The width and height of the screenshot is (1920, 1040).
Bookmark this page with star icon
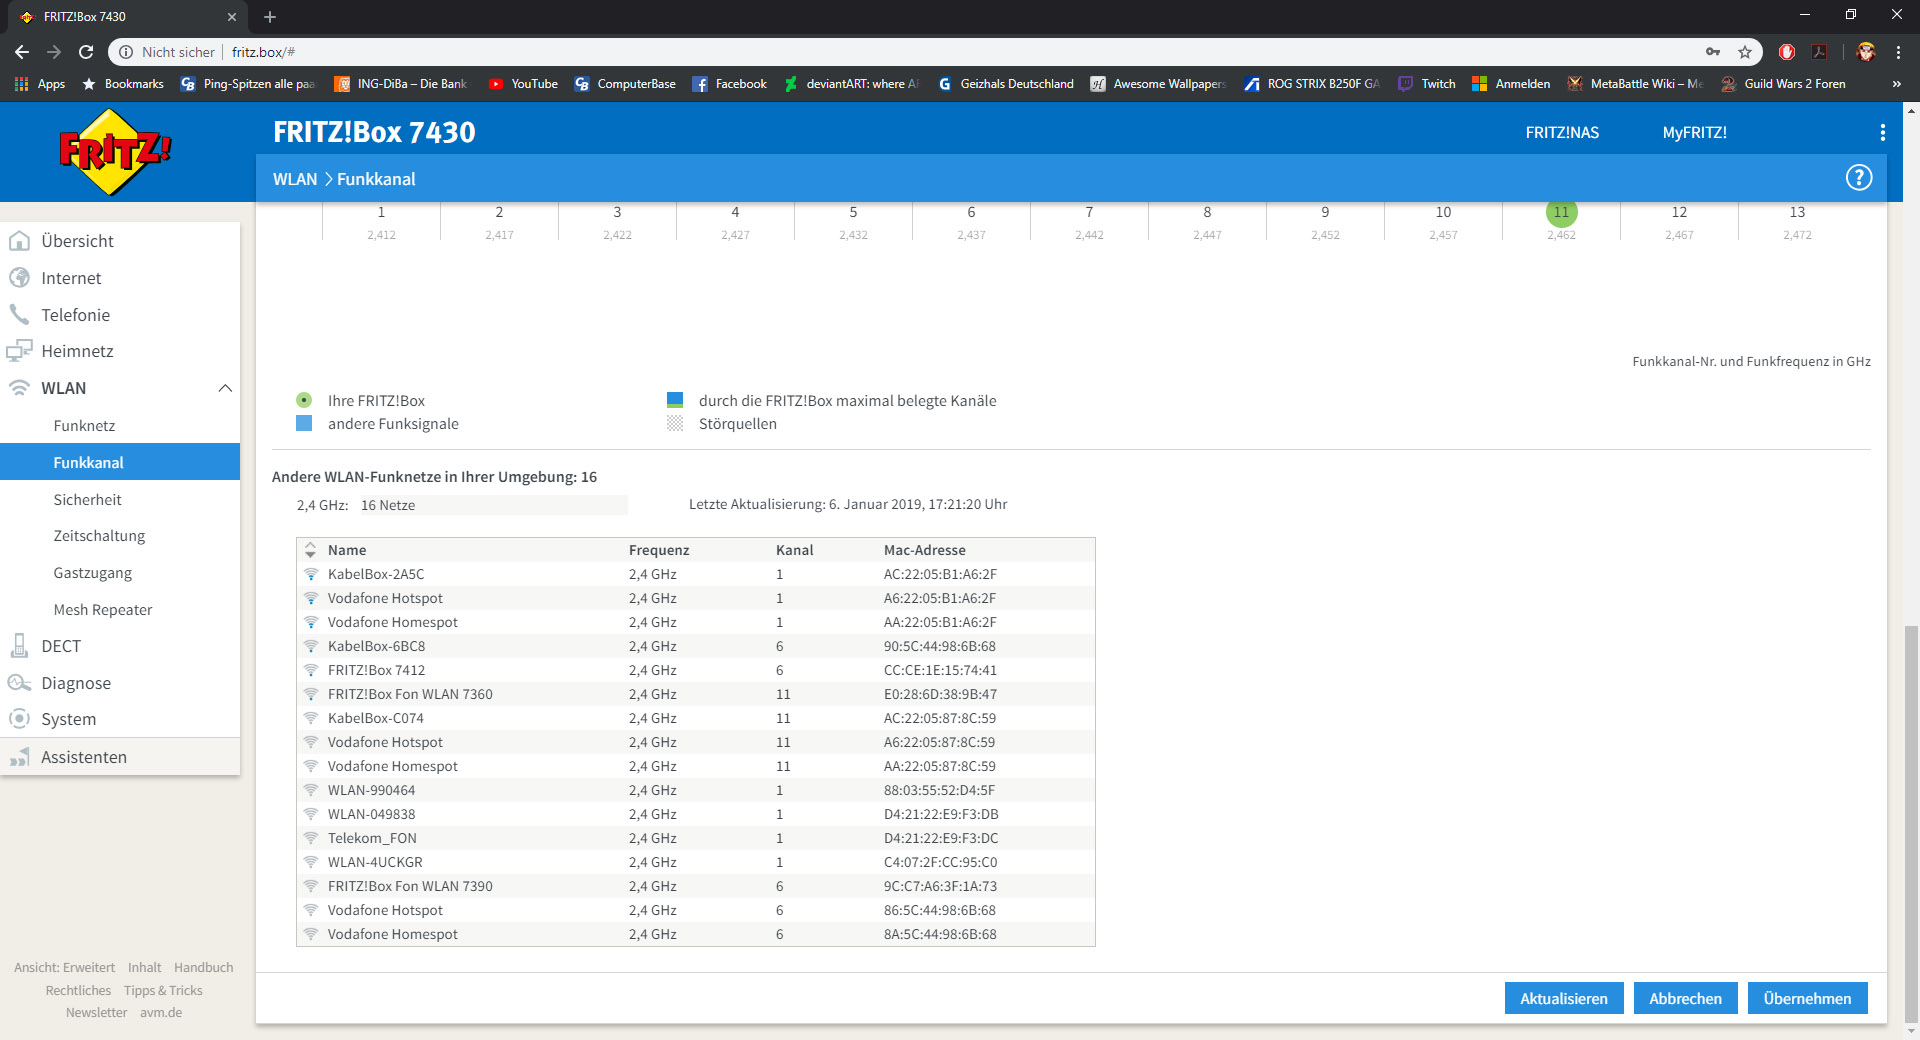pyautogui.click(x=1745, y=52)
